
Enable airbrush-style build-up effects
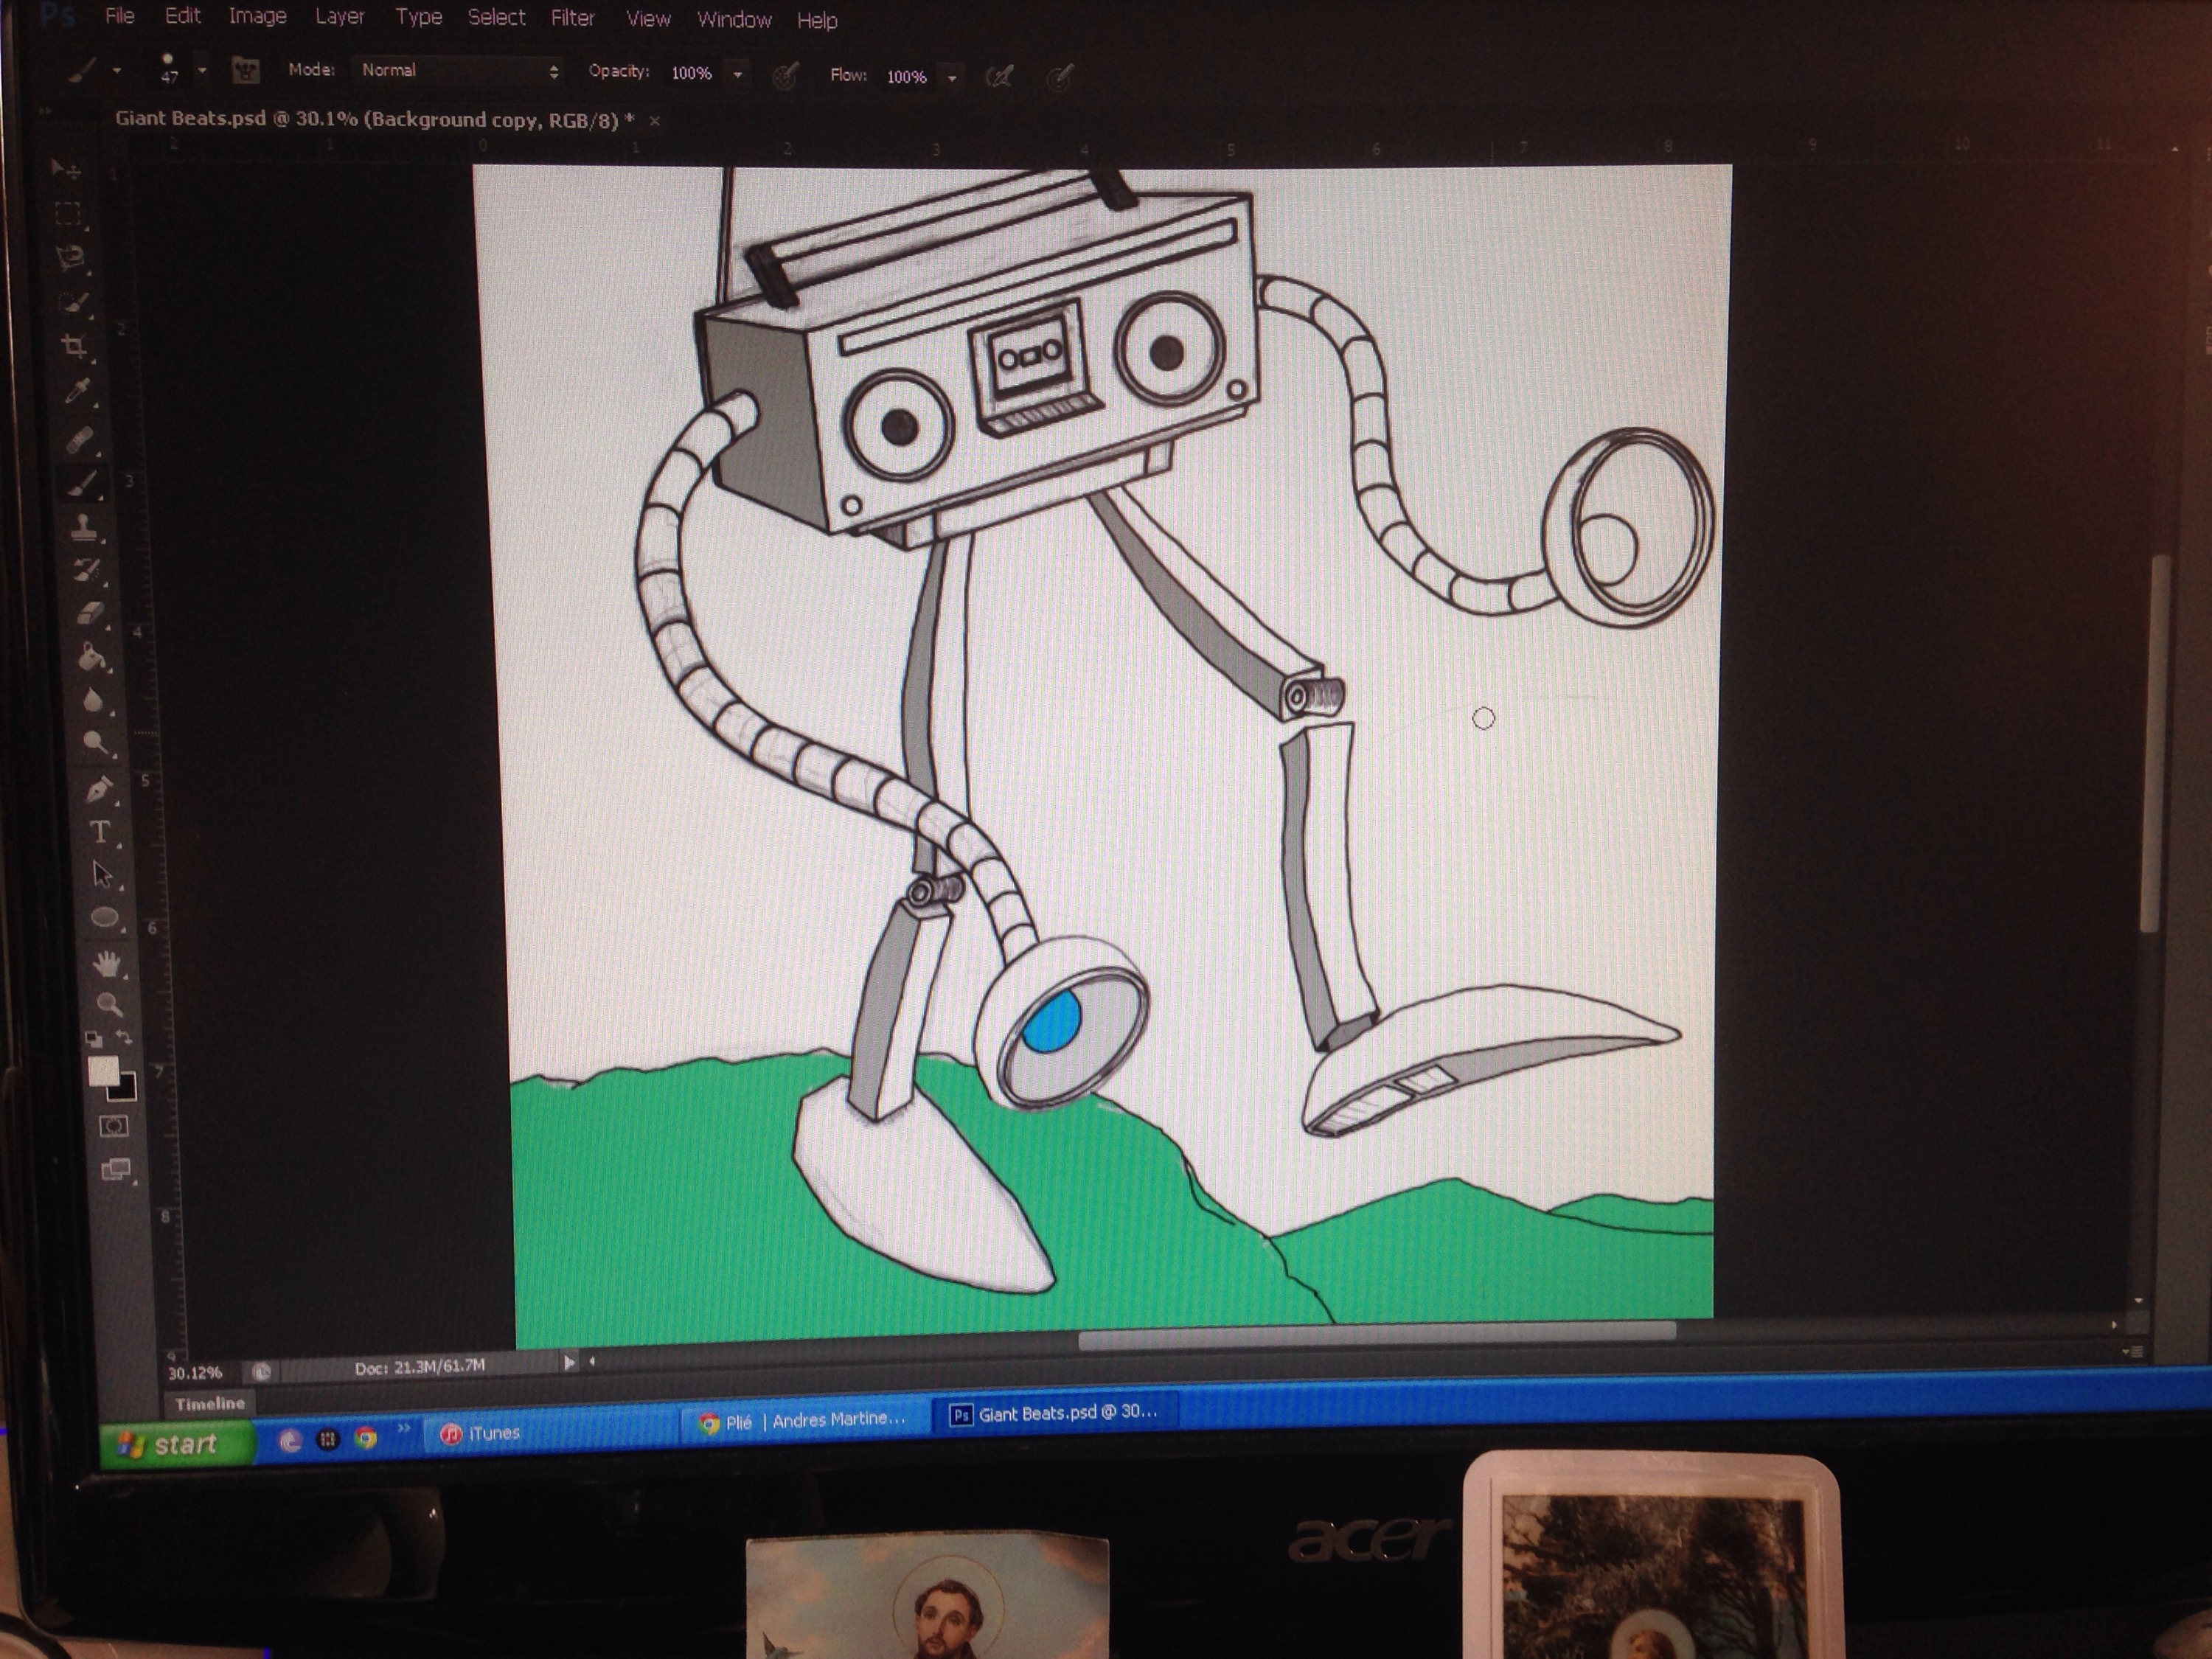(x=999, y=77)
